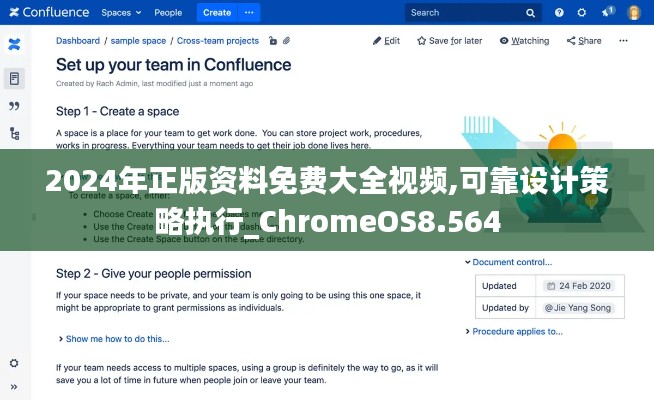Viewport: 654px width, 400px height.
Task: Open the Pages icon in left sidebar
Action: click(x=14, y=78)
